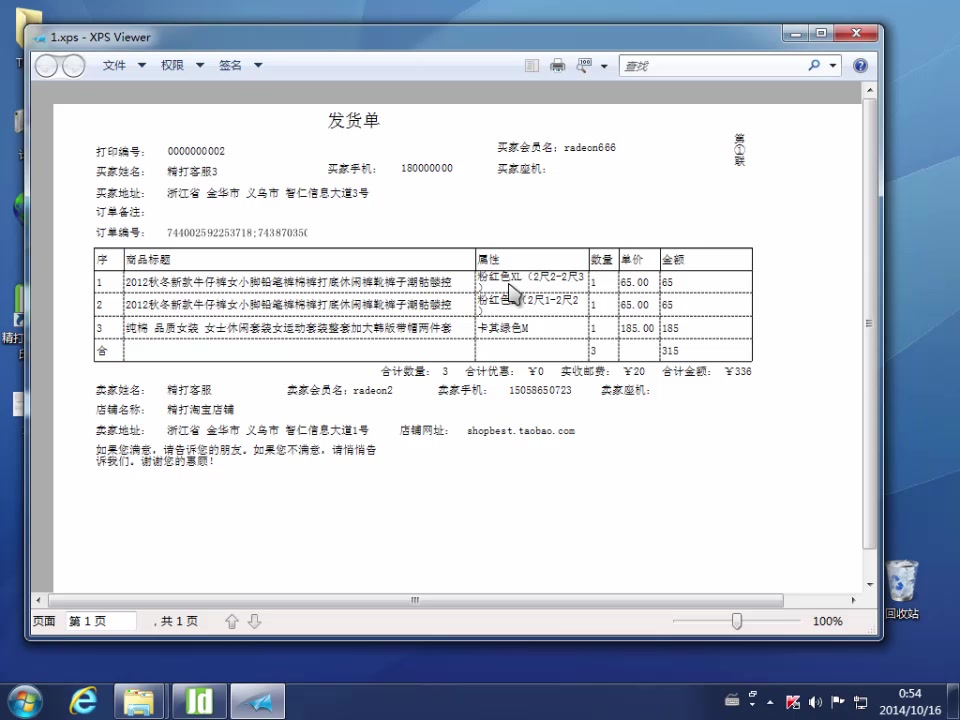Click the zoom 100% magnifier icon
Screen dimensions: 960x720
(x=584, y=66)
